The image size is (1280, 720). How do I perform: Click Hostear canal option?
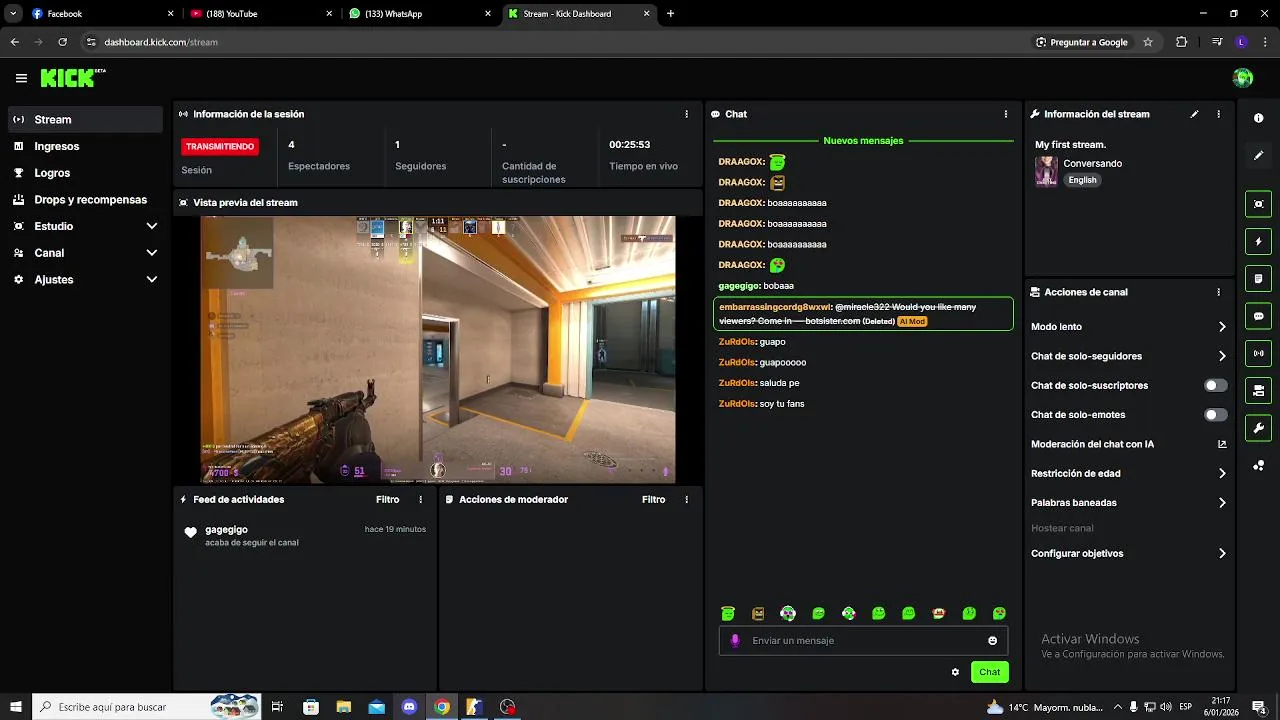[x=1062, y=528]
